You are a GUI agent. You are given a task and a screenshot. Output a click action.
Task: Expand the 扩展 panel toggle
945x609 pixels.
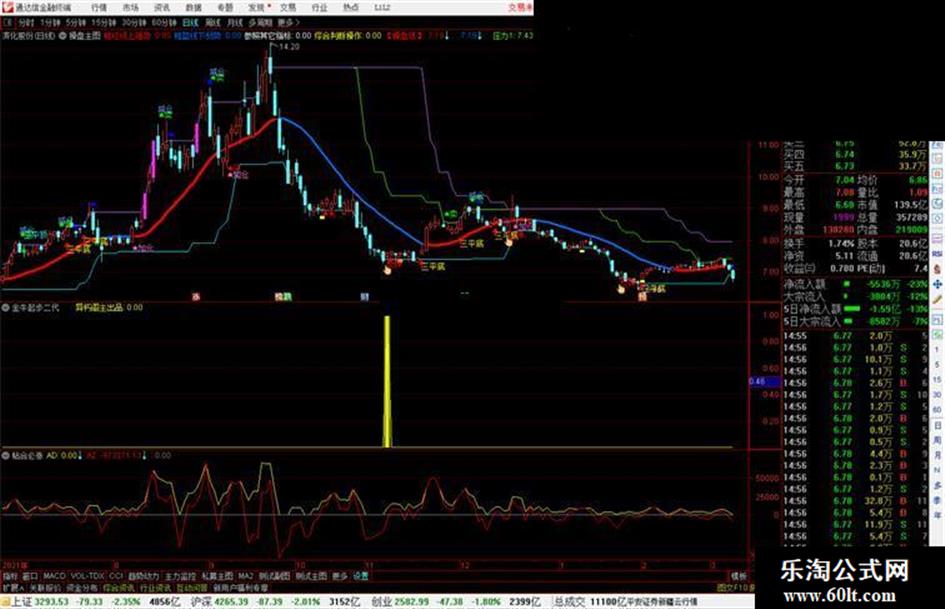pyautogui.click(x=13, y=587)
